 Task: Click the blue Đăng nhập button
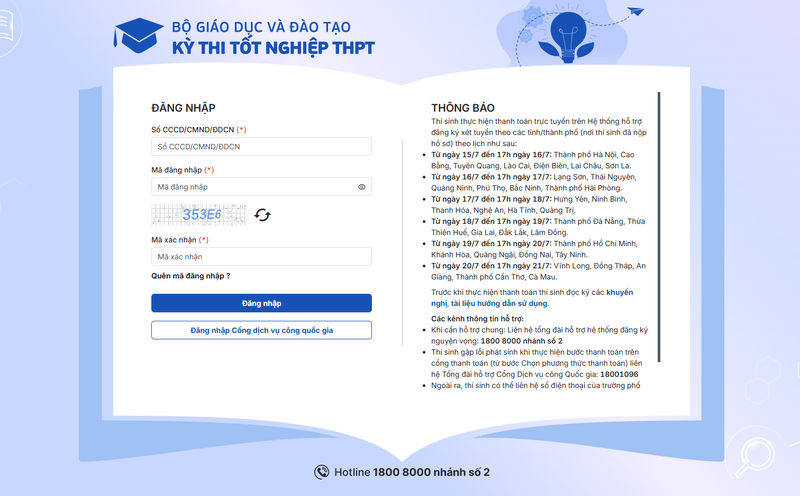[261, 303]
